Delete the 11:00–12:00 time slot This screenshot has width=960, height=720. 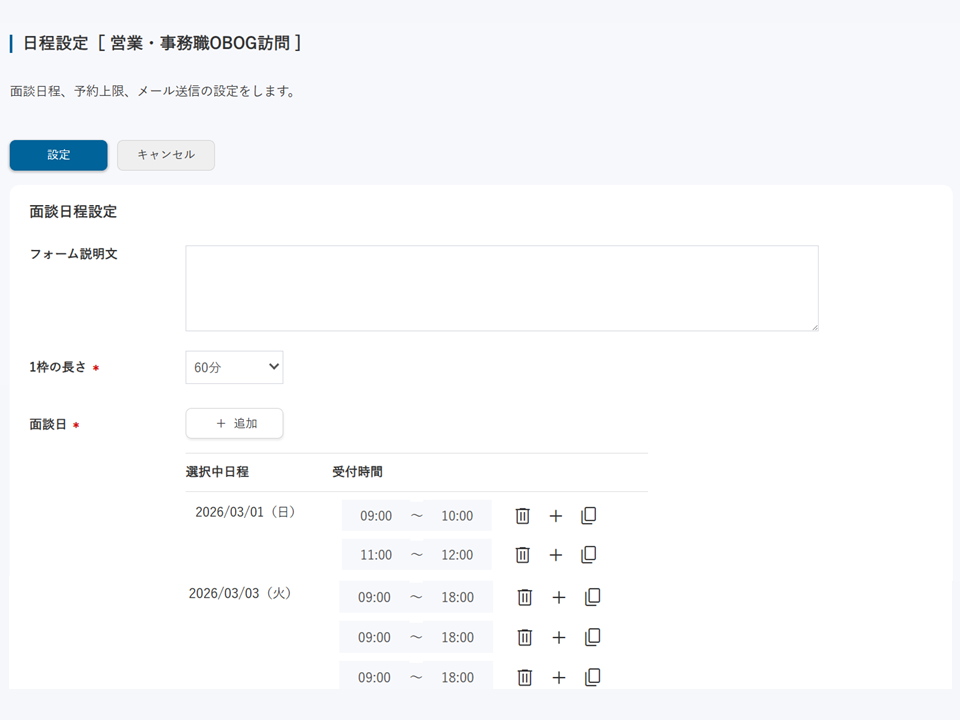tap(521, 555)
